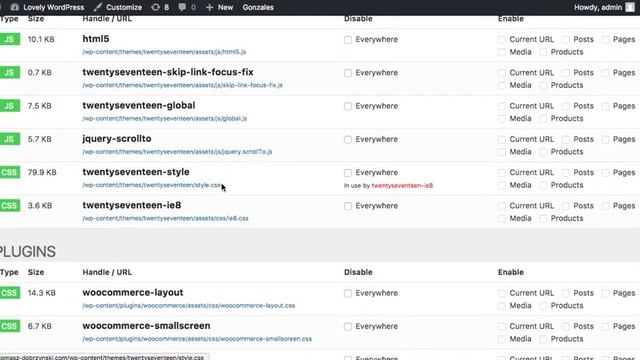The image size is (640, 360).
Task: Click CSS badge for twentyseventeen-ie8
Action: (x=9, y=206)
